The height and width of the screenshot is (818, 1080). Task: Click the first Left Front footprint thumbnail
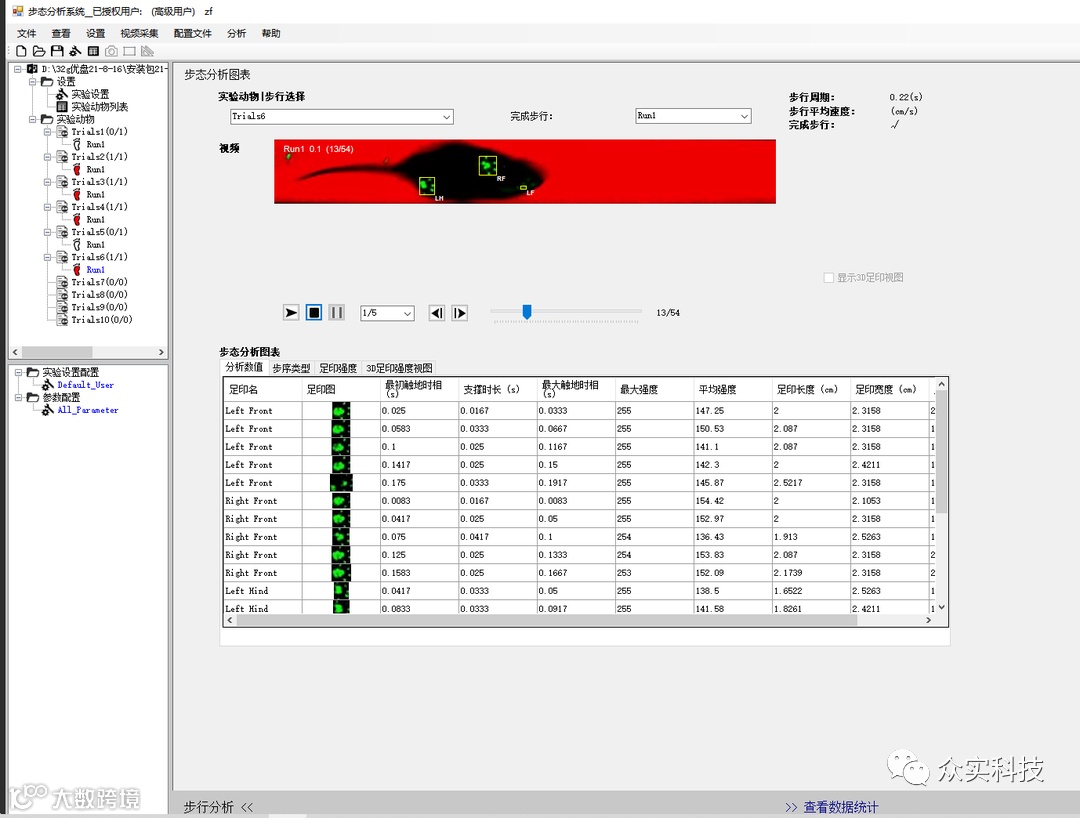(x=341, y=410)
